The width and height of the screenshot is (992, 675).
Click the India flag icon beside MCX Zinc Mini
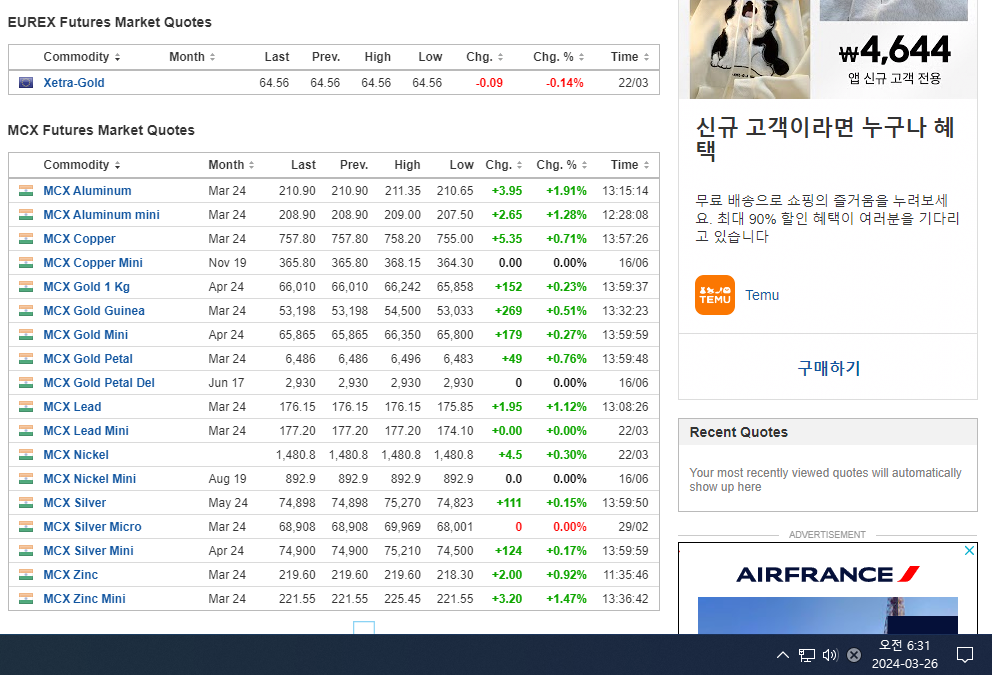point(26,598)
